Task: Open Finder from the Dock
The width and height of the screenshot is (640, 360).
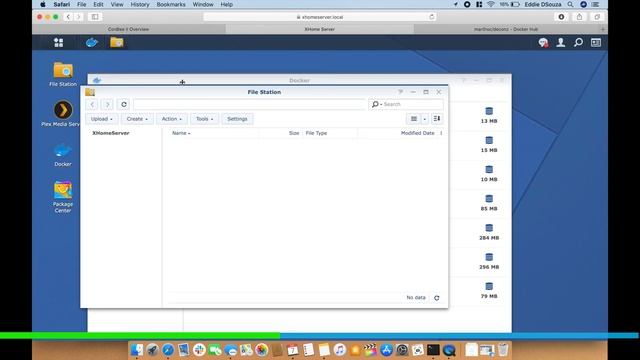Action: click(x=137, y=350)
